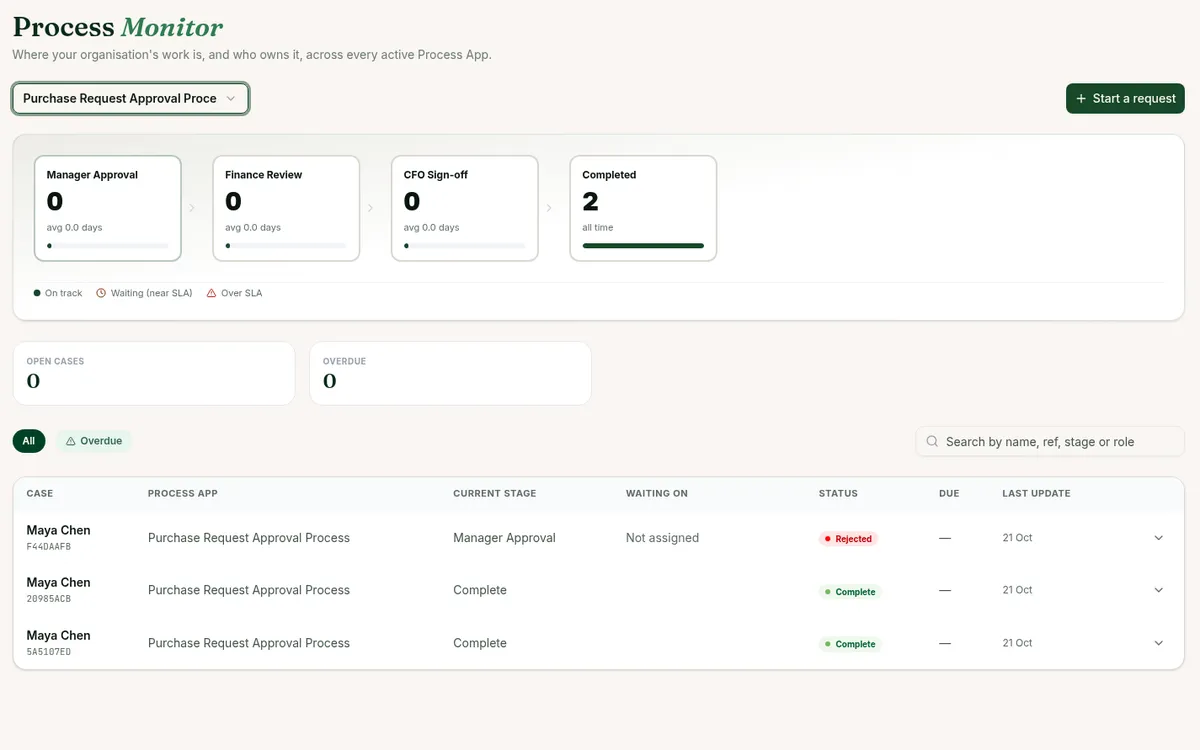Select the All filter tab
1200x750 pixels.
coord(29,441)
